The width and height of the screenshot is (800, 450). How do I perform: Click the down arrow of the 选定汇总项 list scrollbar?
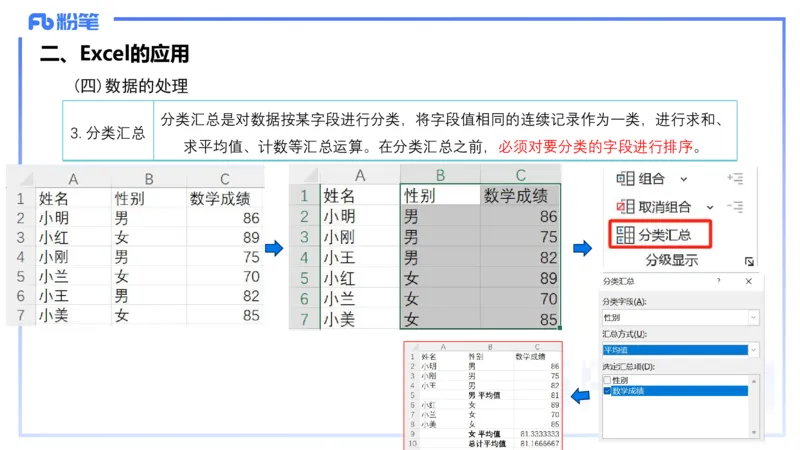pos(754,433)
